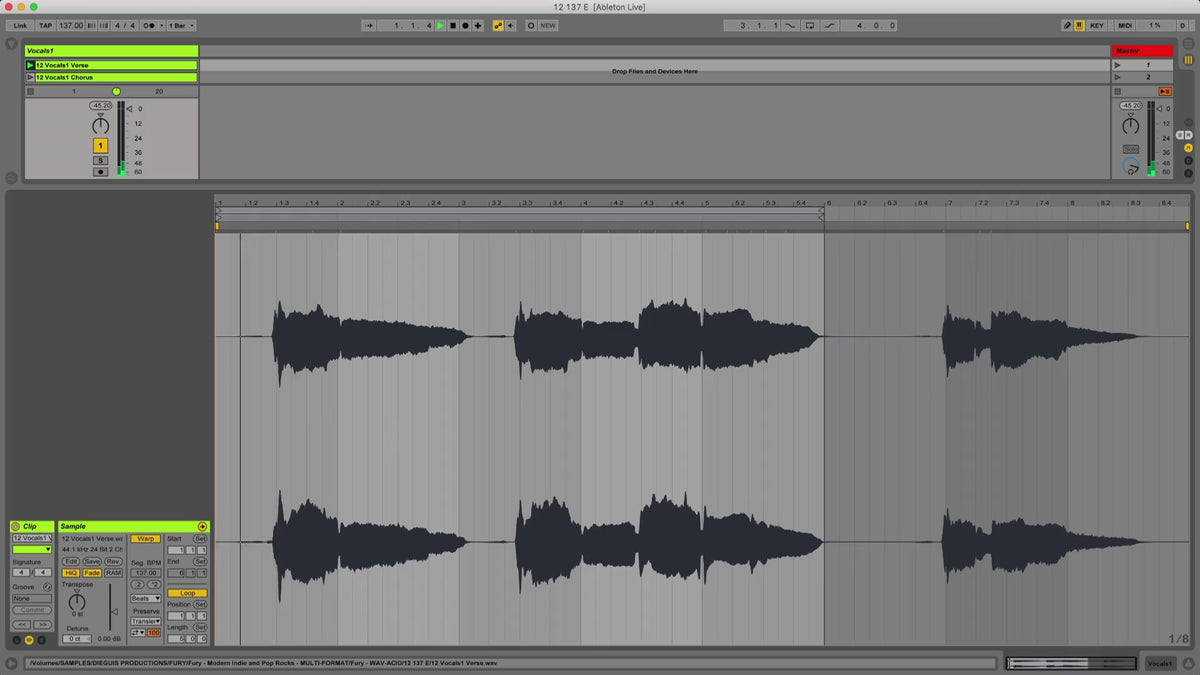Open the Beats warp mode dropdown
Screen dimensions: 1200x675
click(x=145, y=598)
